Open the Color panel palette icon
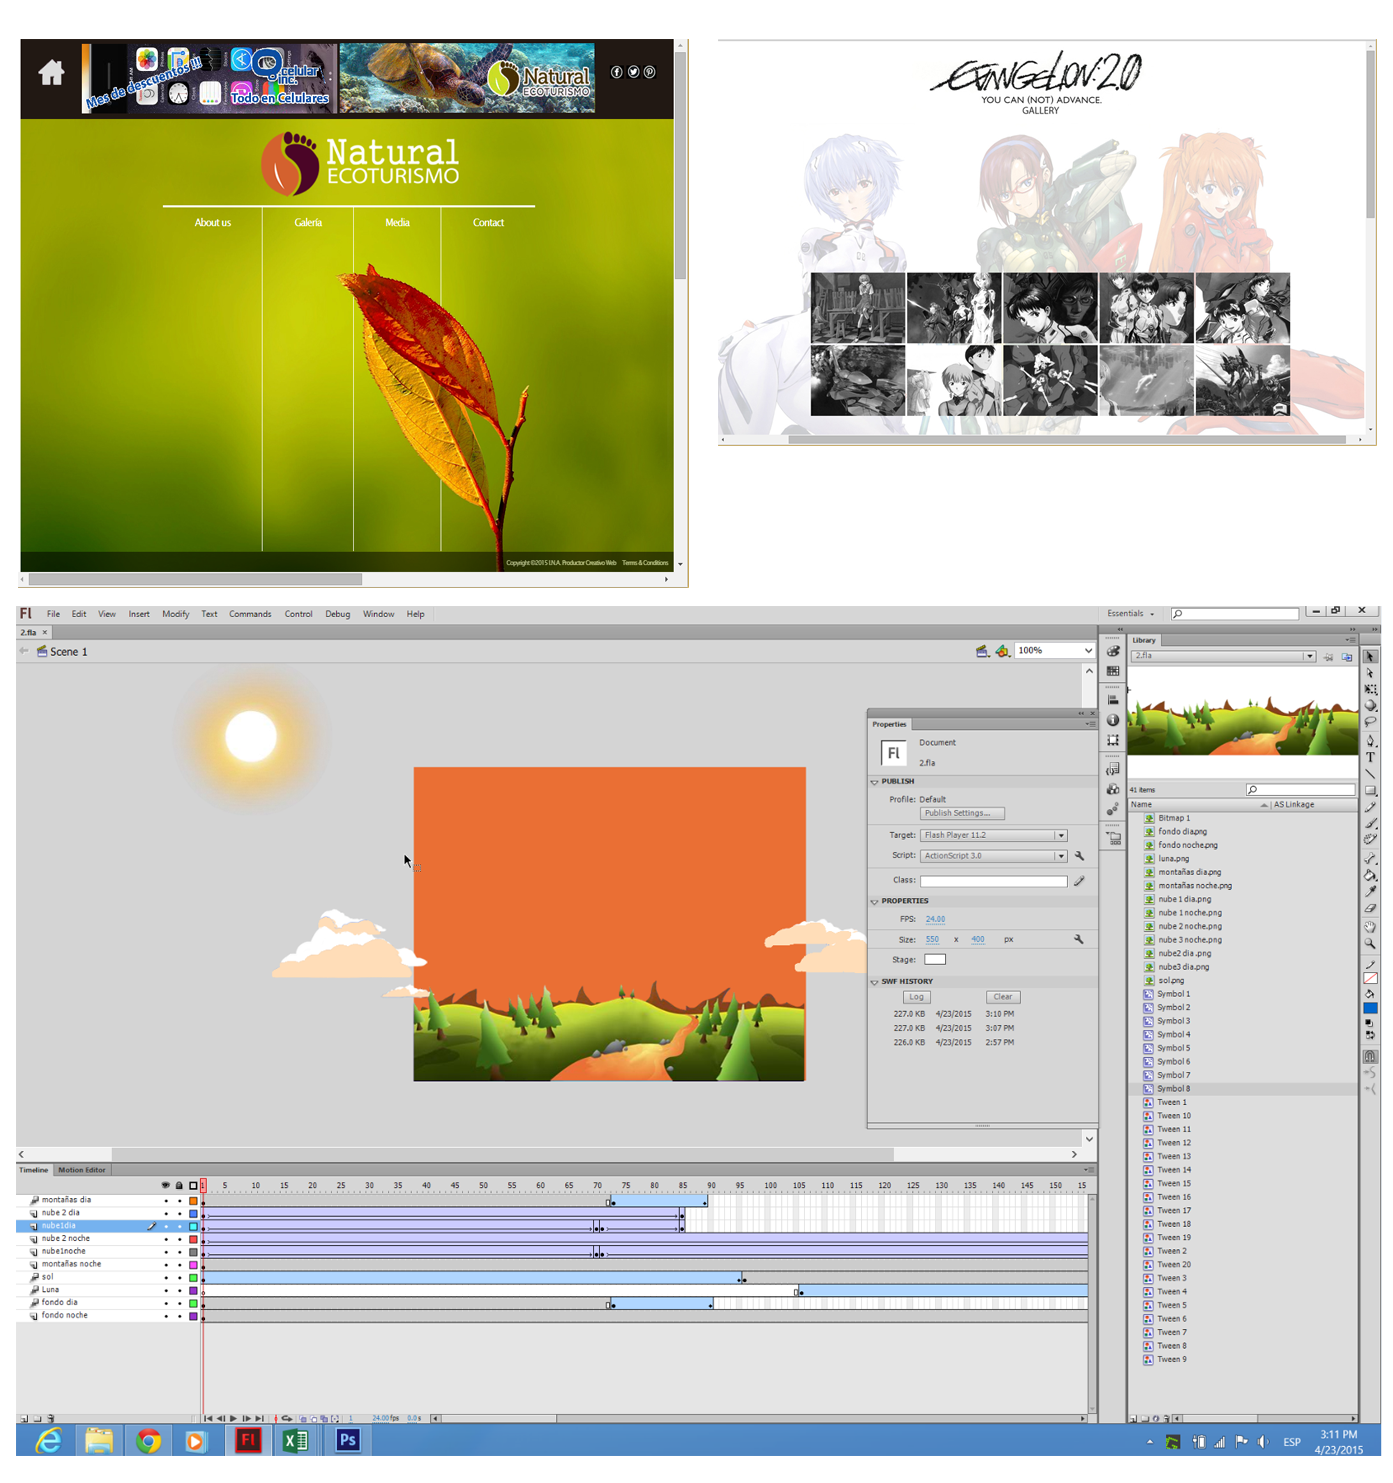The height and width of the screenshot is (1483, 1393). tap(1113, 651)
